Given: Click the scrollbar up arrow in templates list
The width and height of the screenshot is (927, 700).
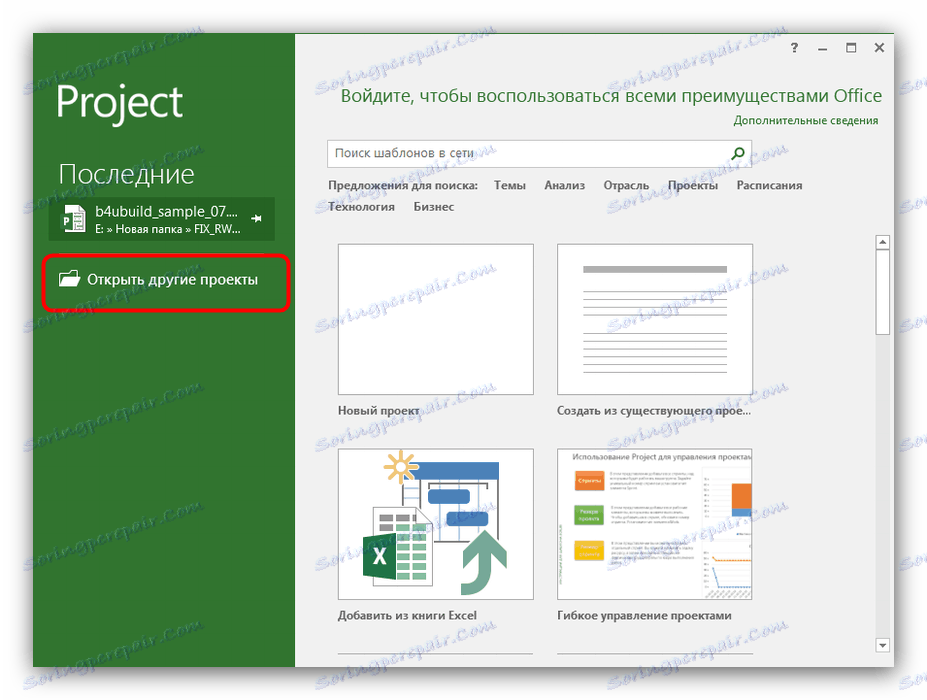Looking at the screenshot, I should pyautogui.click(x=882, y=242).
